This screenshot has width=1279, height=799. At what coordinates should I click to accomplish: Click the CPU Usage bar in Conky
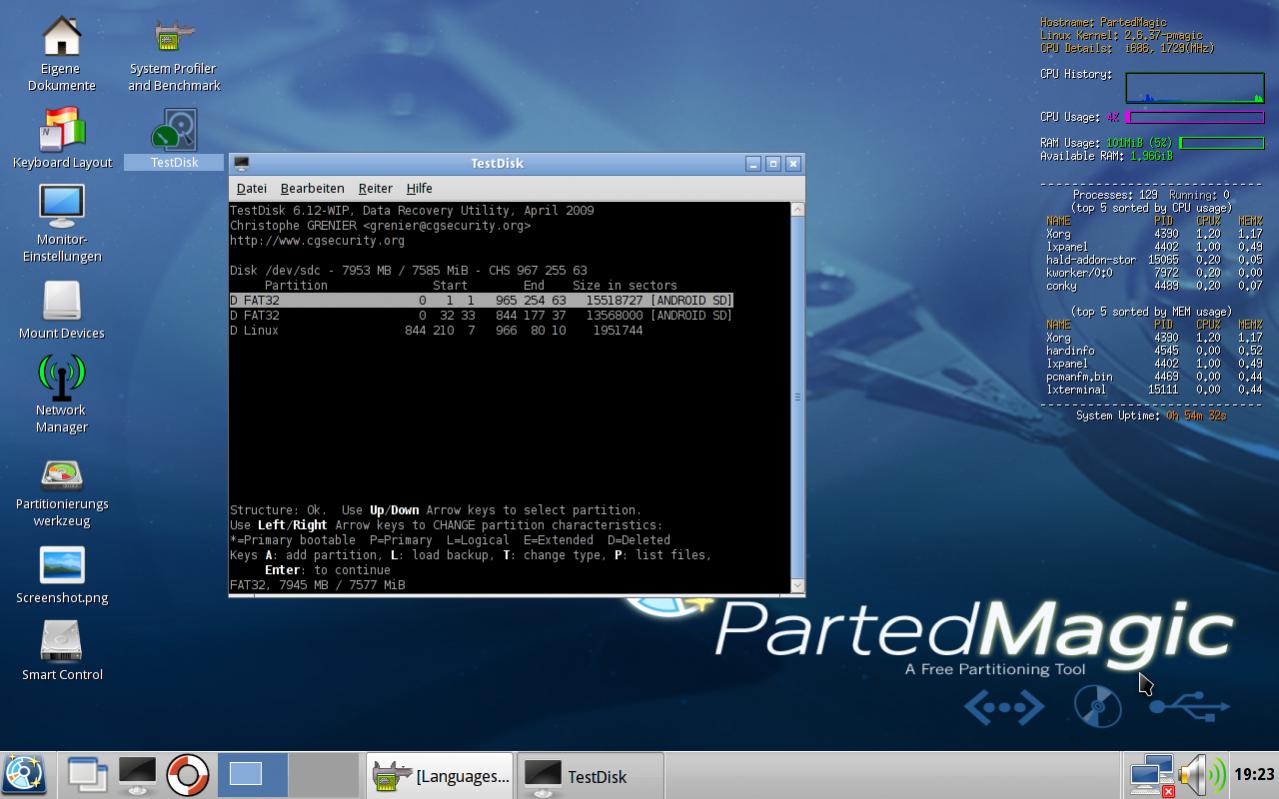[1195, 117]
